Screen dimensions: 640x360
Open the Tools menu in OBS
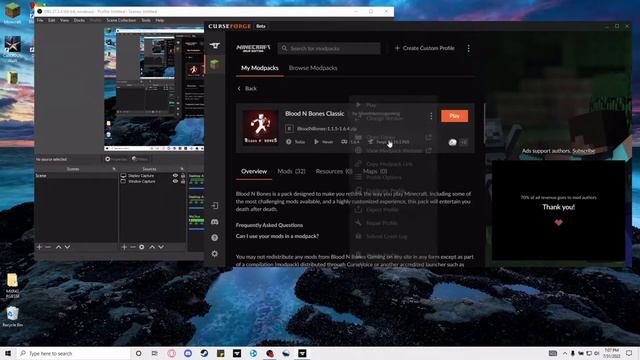coord(146,20)
